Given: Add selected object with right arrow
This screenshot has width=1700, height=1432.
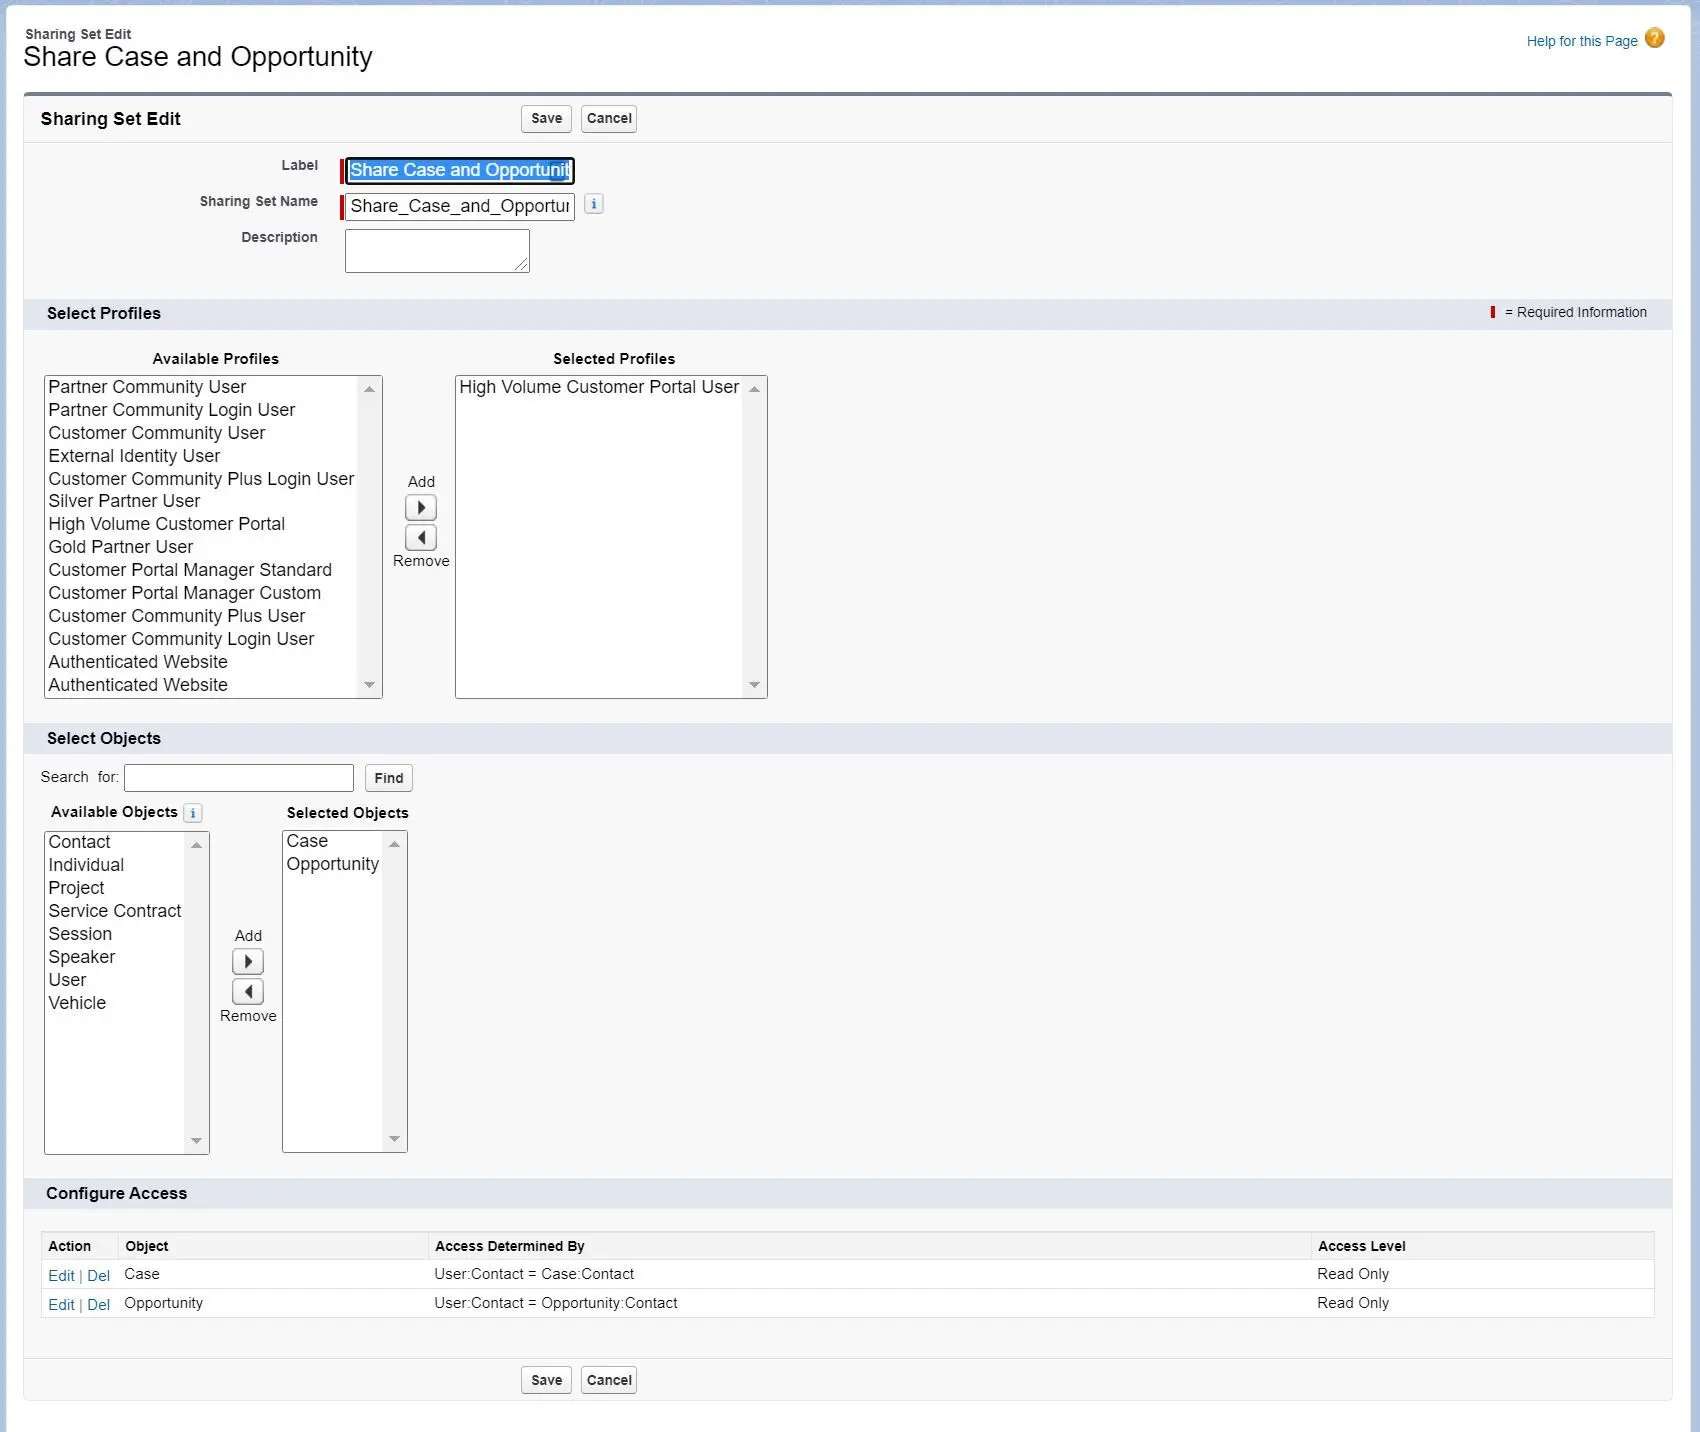Looking at the screenshot, I should click(x=248, y=962).
